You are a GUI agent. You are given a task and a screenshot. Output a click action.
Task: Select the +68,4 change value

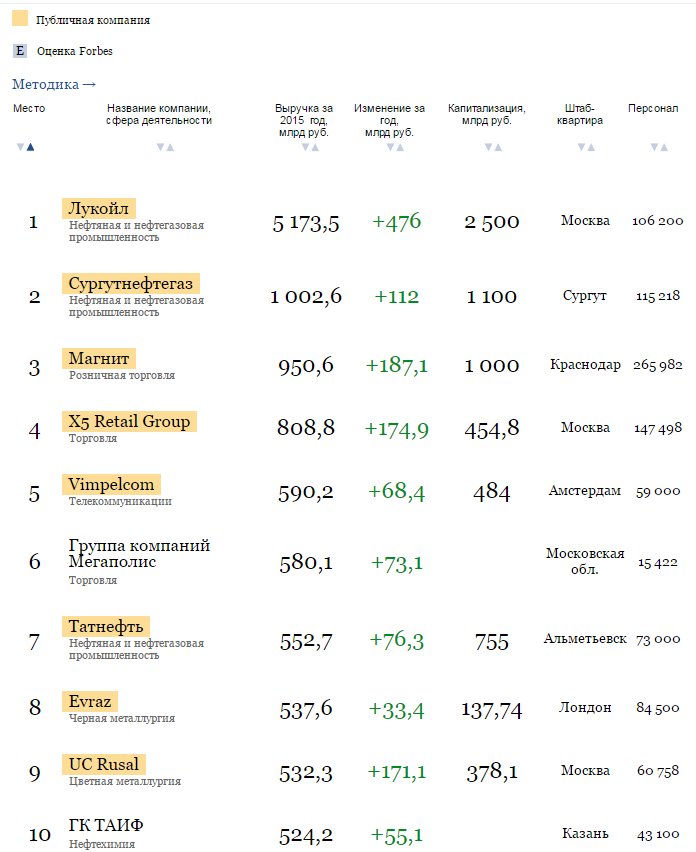397,491
